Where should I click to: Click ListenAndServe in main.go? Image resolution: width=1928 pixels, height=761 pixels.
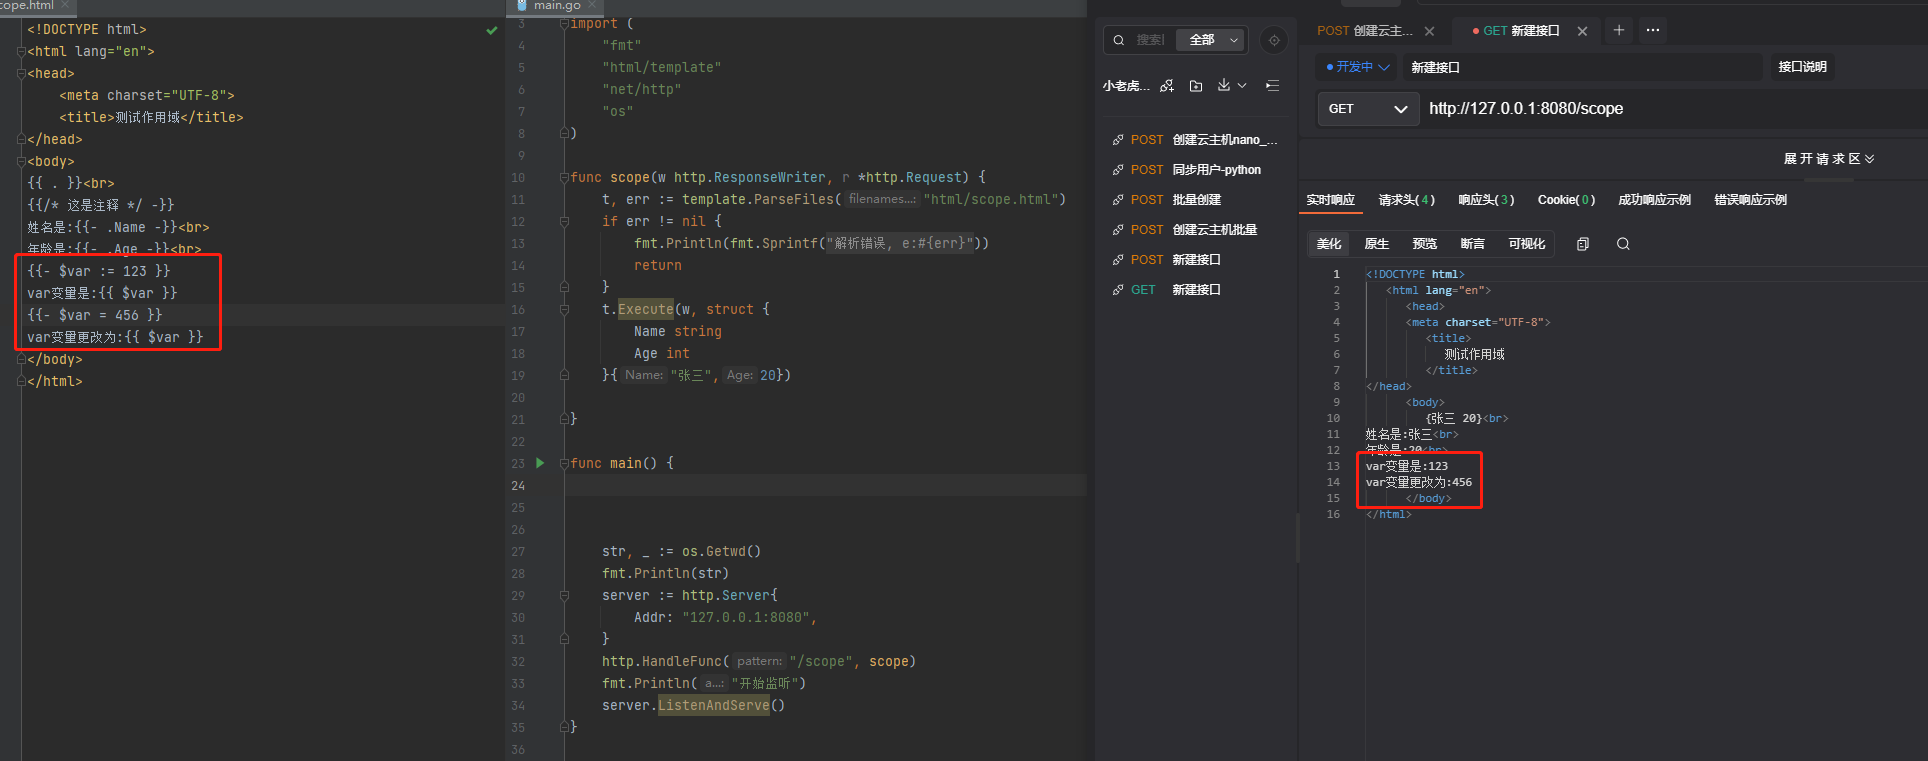pos(714,706)
